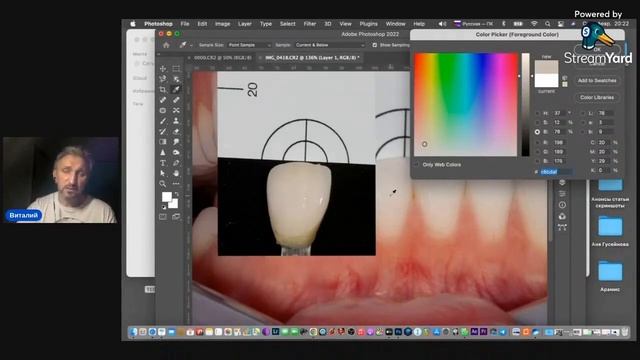This screenshot has height=360, width=640.
Task: Select the Eraser tool
Action: [176, 131]
